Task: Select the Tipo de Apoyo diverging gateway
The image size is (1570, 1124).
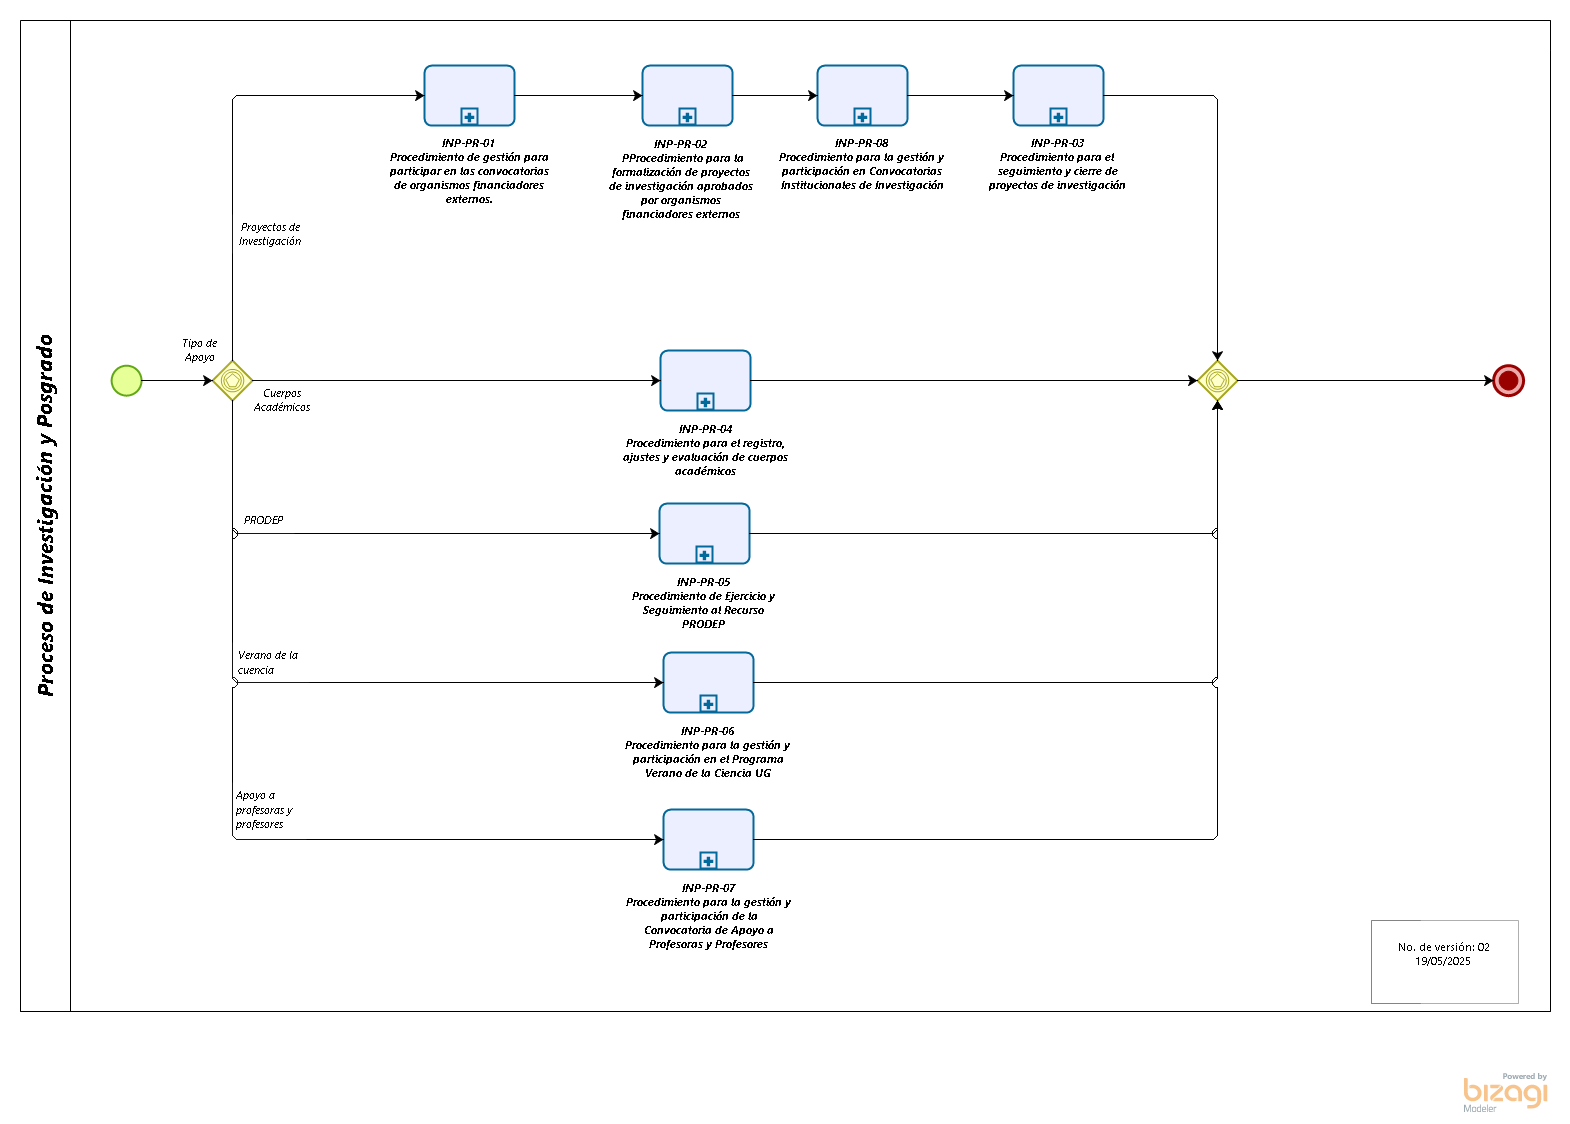Action: click(232, 381)
